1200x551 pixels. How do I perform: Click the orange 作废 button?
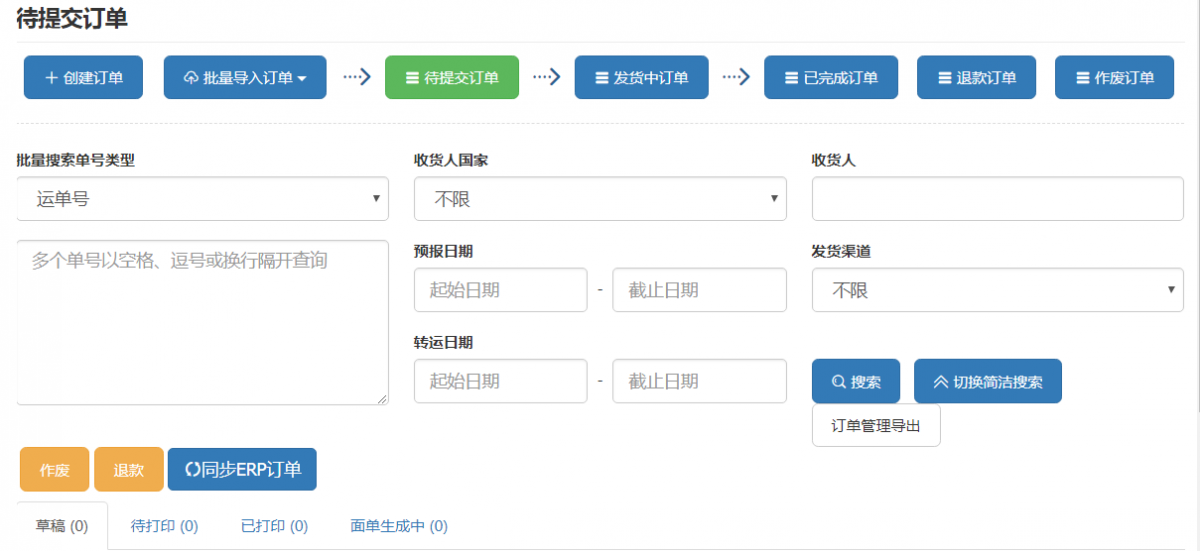(55, 470)
